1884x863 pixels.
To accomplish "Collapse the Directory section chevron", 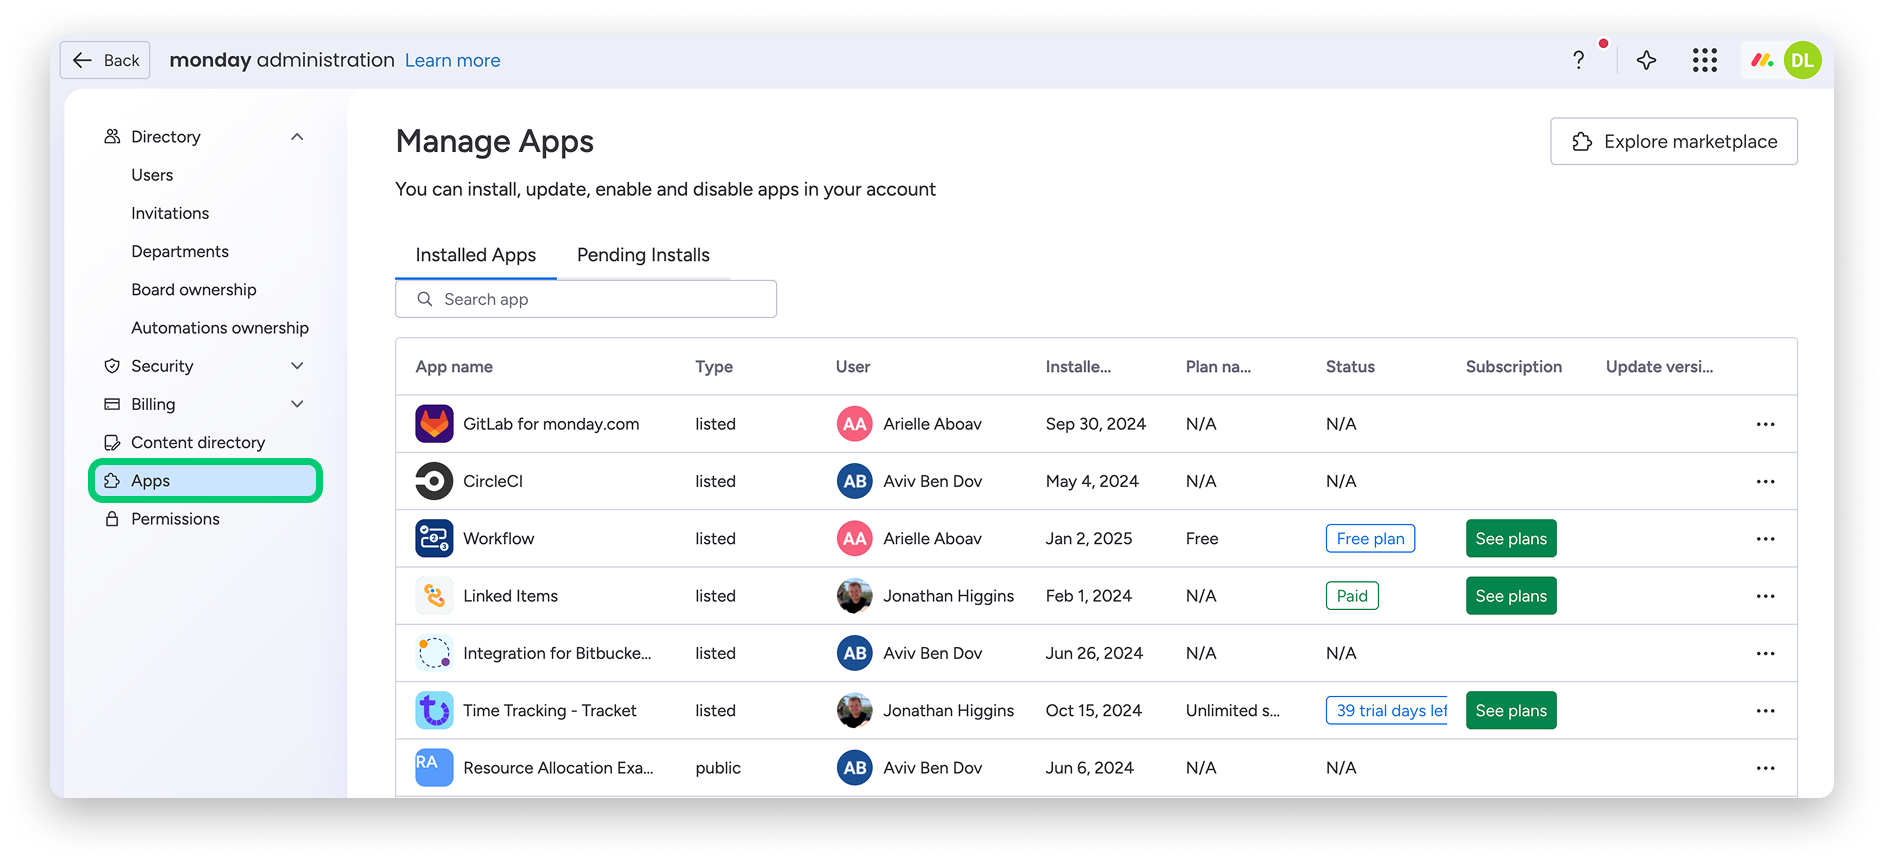I will (297, 137).
